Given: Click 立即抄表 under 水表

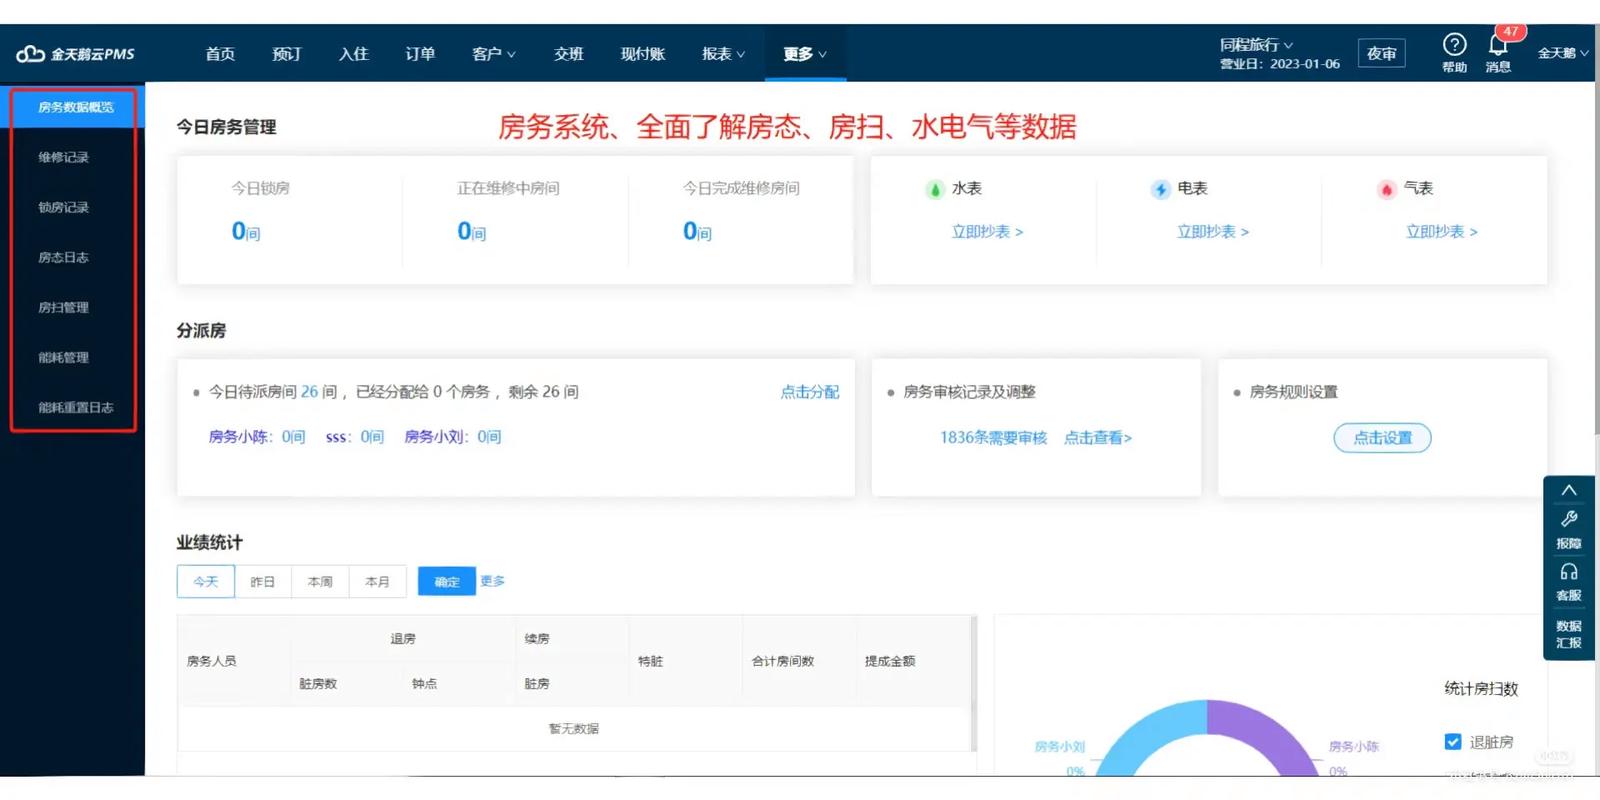Looking at the screenshot, I should pyautogui.click(x=987, y=231).
